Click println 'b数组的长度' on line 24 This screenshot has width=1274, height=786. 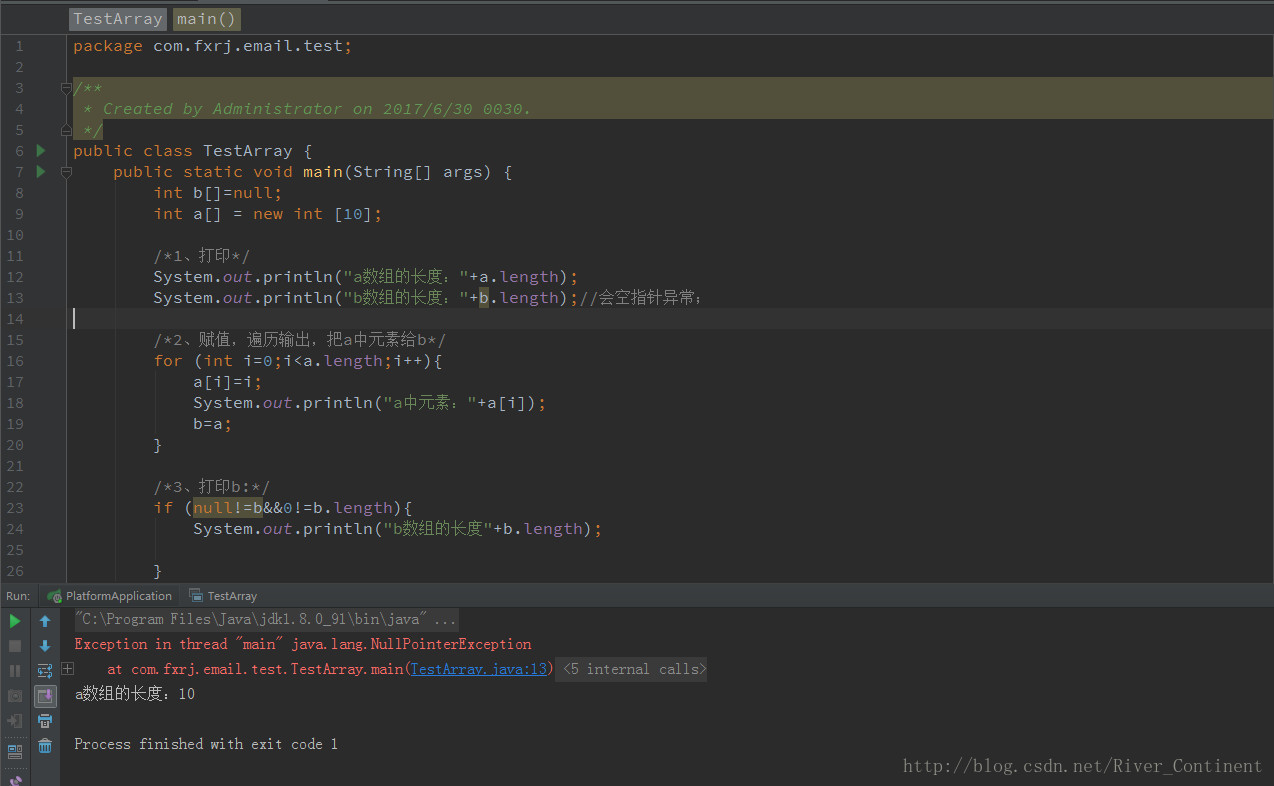(x=398, y=529)
